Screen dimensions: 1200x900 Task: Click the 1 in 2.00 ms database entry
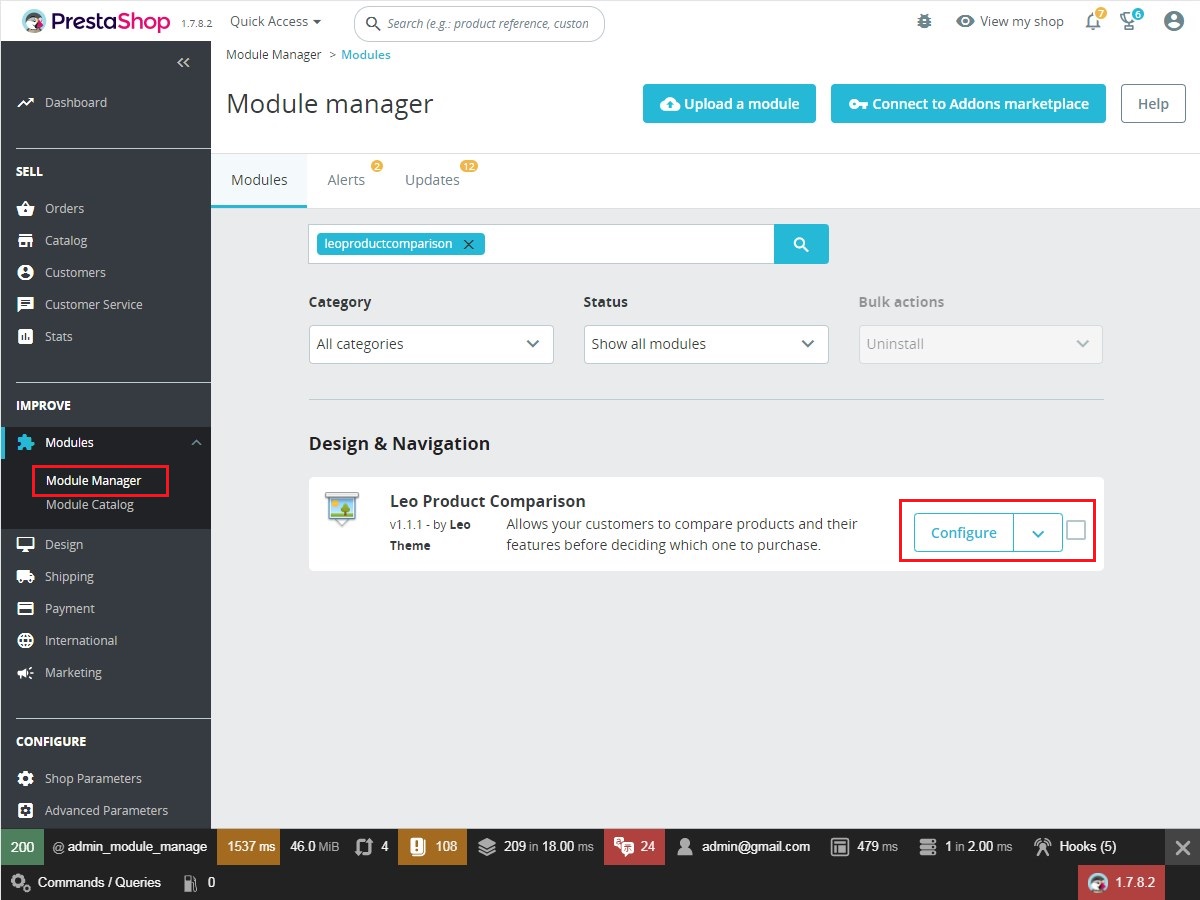tap(966, 847)
